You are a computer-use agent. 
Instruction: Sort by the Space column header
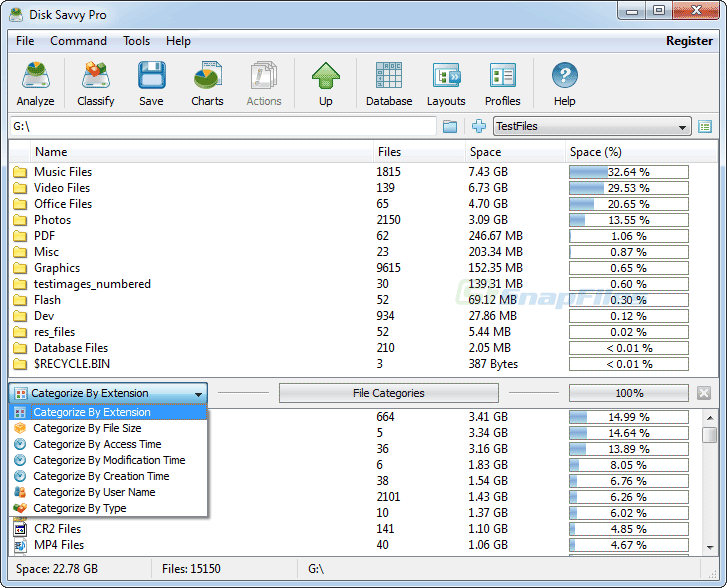tap(515, 152)
